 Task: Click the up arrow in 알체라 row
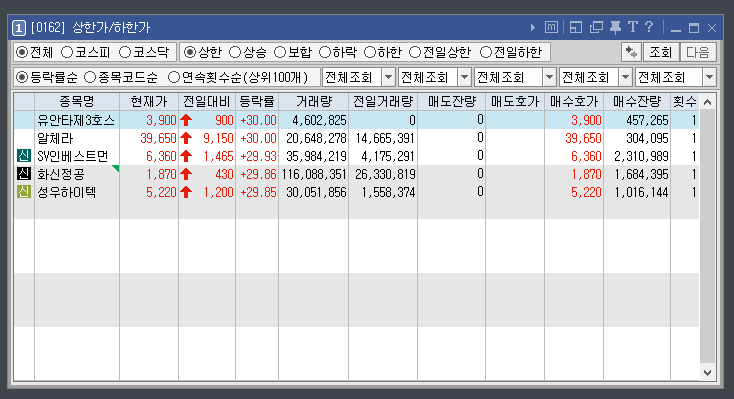click(186, 138)
